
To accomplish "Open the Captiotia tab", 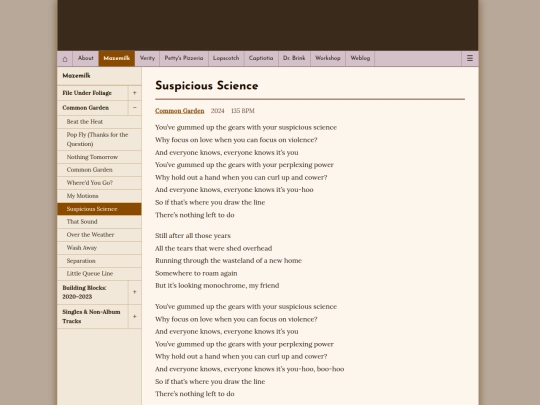I will (261, 59).
